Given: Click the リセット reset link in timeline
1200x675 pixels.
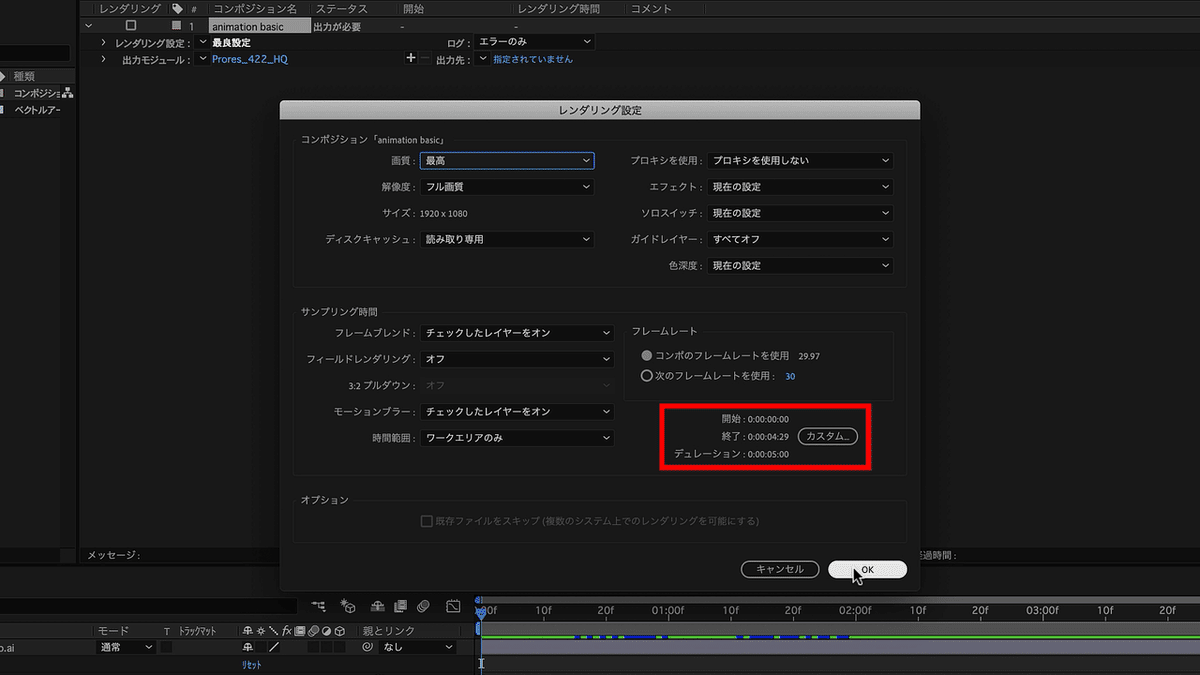Looking at the screenshot, I should pos(251,665).
